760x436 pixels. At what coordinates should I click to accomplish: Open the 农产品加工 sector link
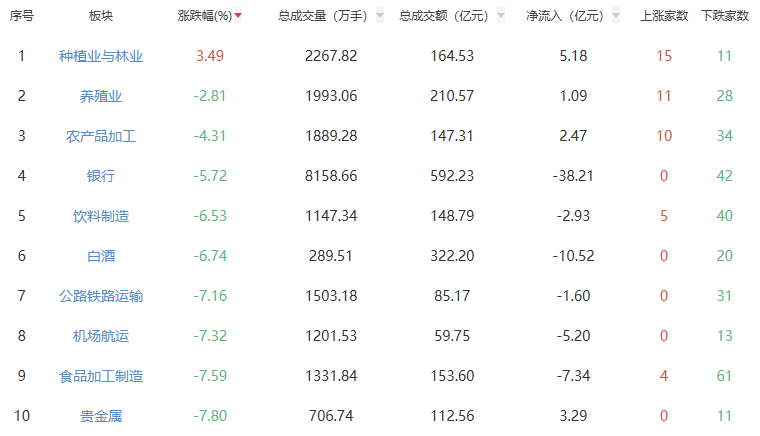[x=101, y=136]
